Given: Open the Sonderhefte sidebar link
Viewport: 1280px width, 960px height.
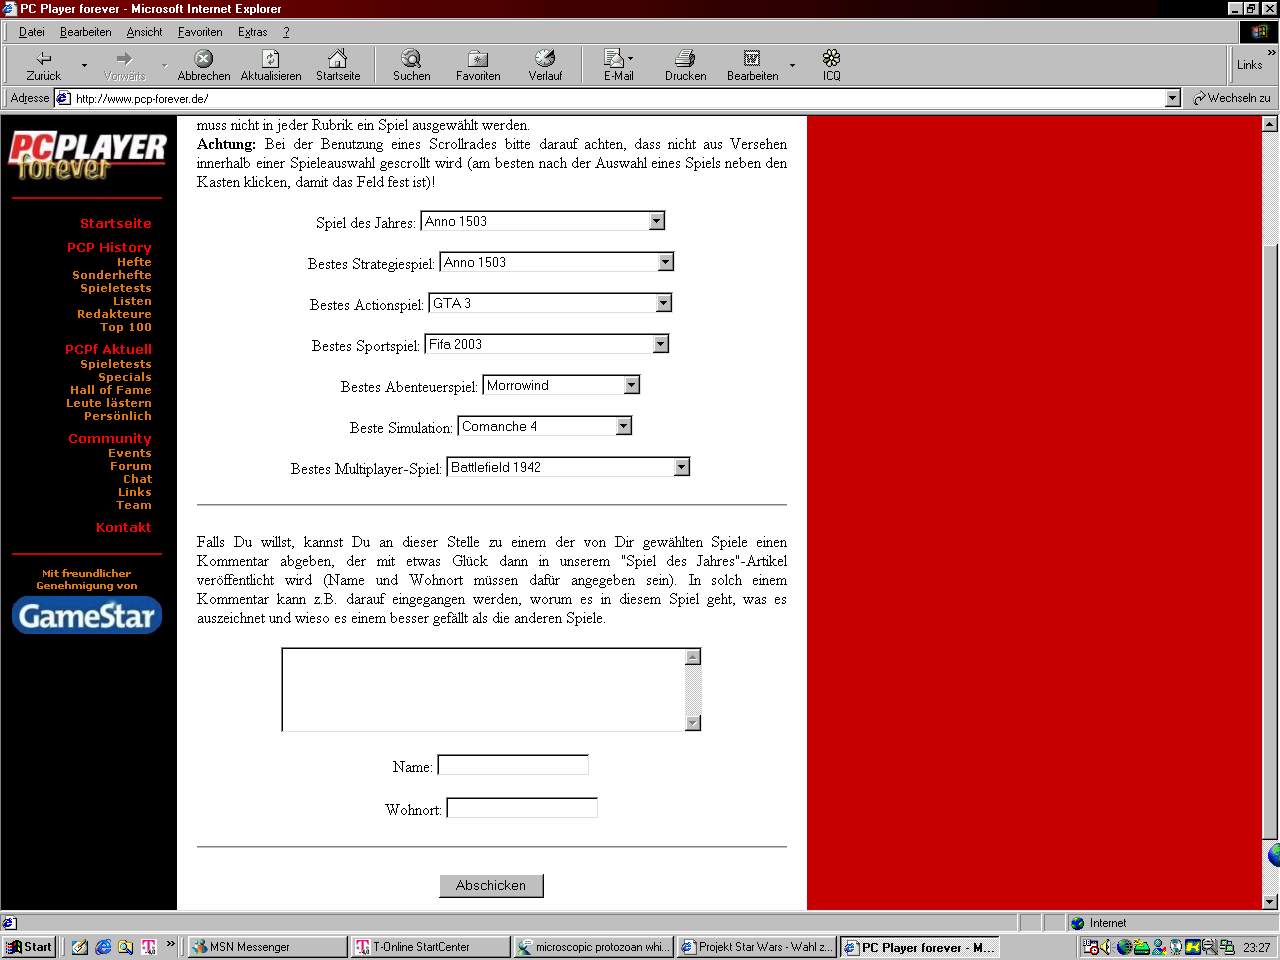Looking at the screenshot, I should 112,275.
